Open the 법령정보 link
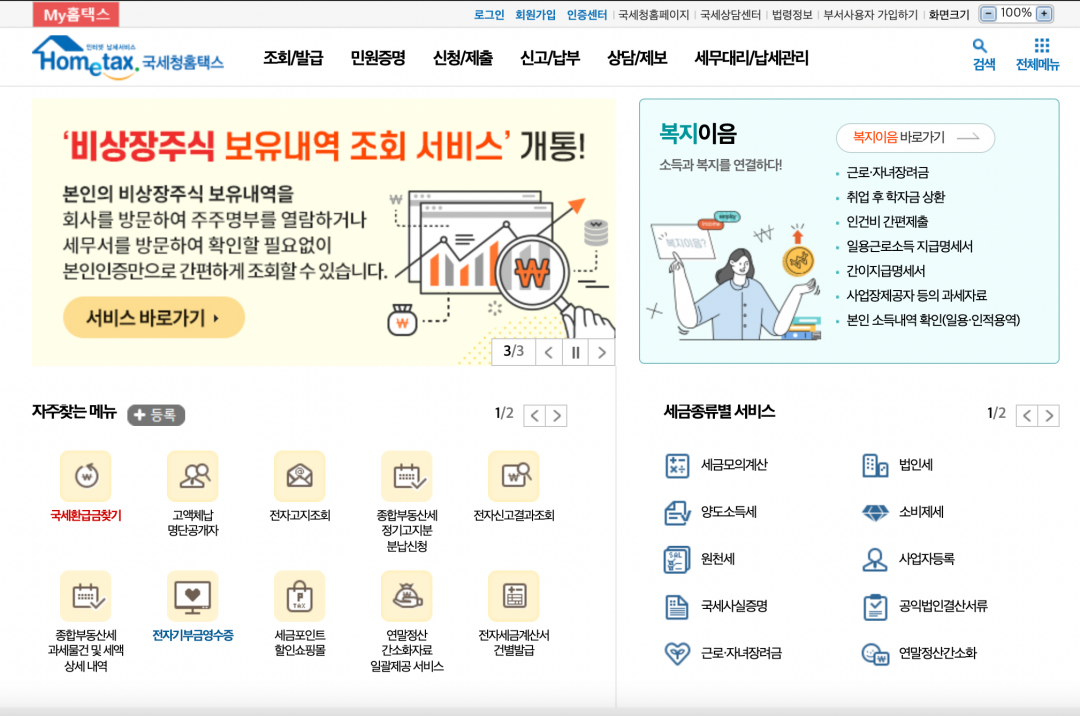This screenshot has width=1080, height=716. pos(792,14)
